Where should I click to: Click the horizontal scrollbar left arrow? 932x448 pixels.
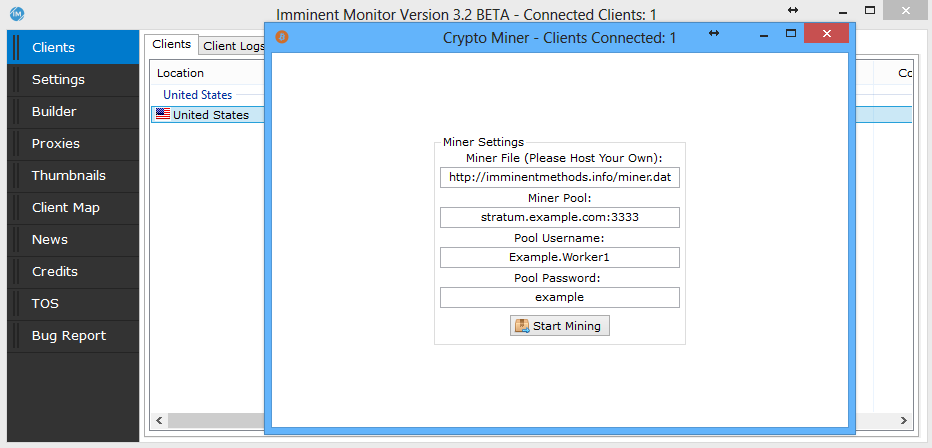click(159, 420)
